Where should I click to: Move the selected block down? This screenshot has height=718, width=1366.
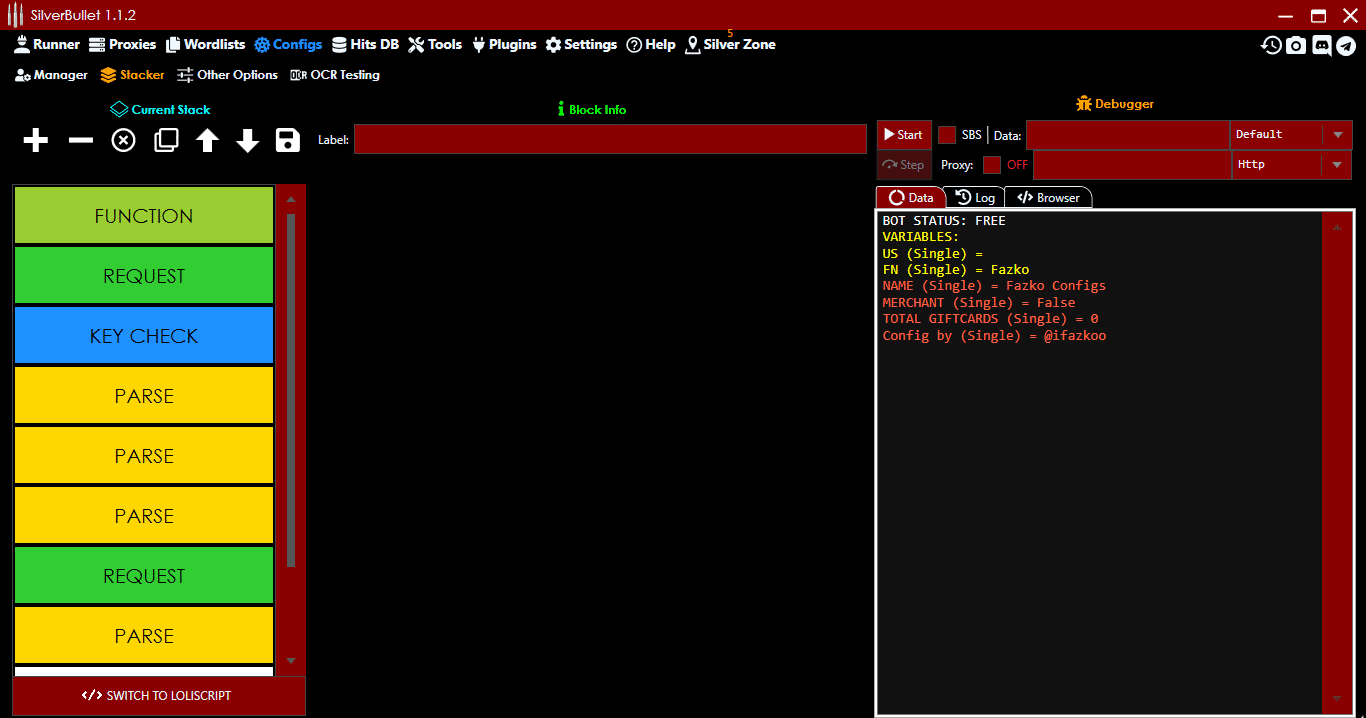tap(247, 140)
